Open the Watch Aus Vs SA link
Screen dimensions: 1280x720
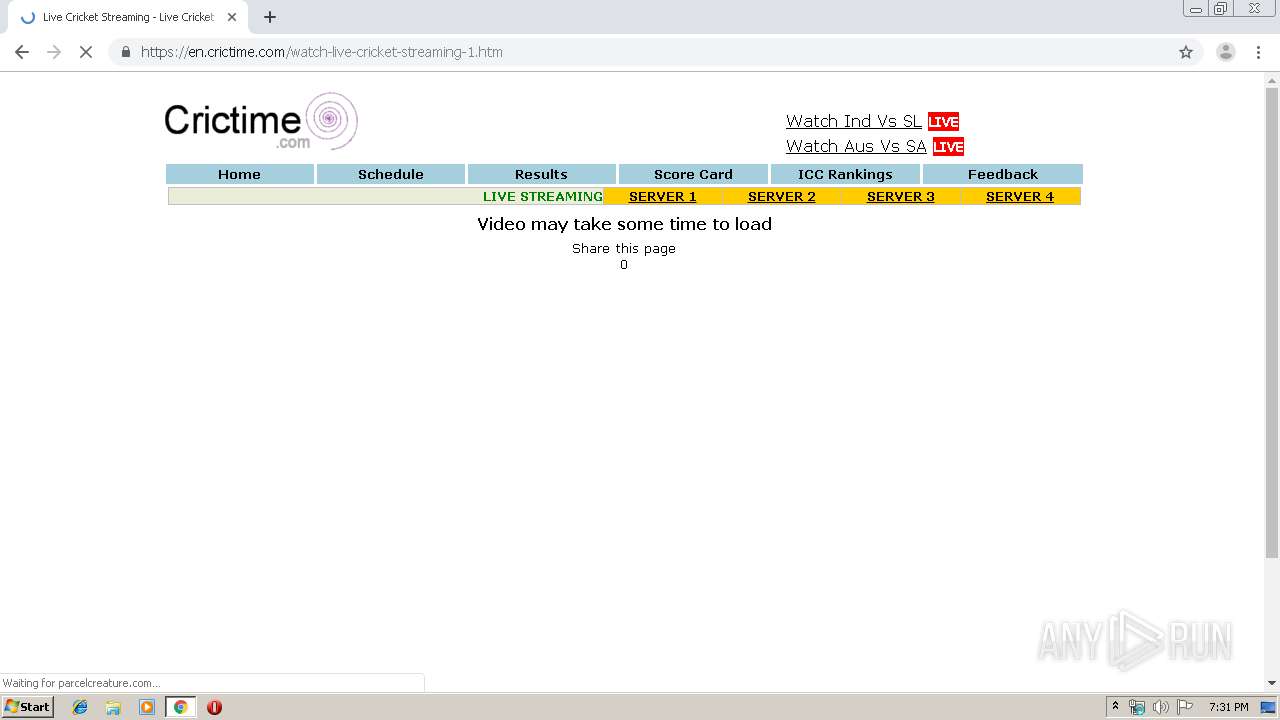point(856,146)
